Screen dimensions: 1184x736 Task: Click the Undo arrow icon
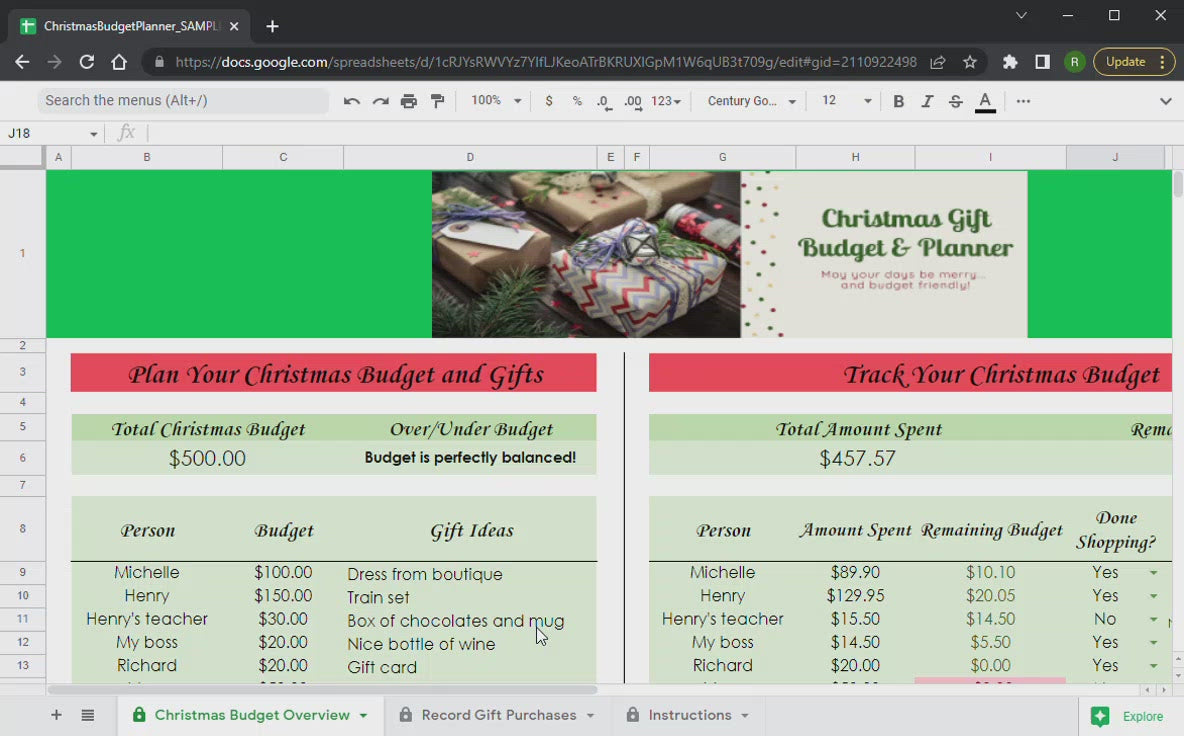point(351,101)
